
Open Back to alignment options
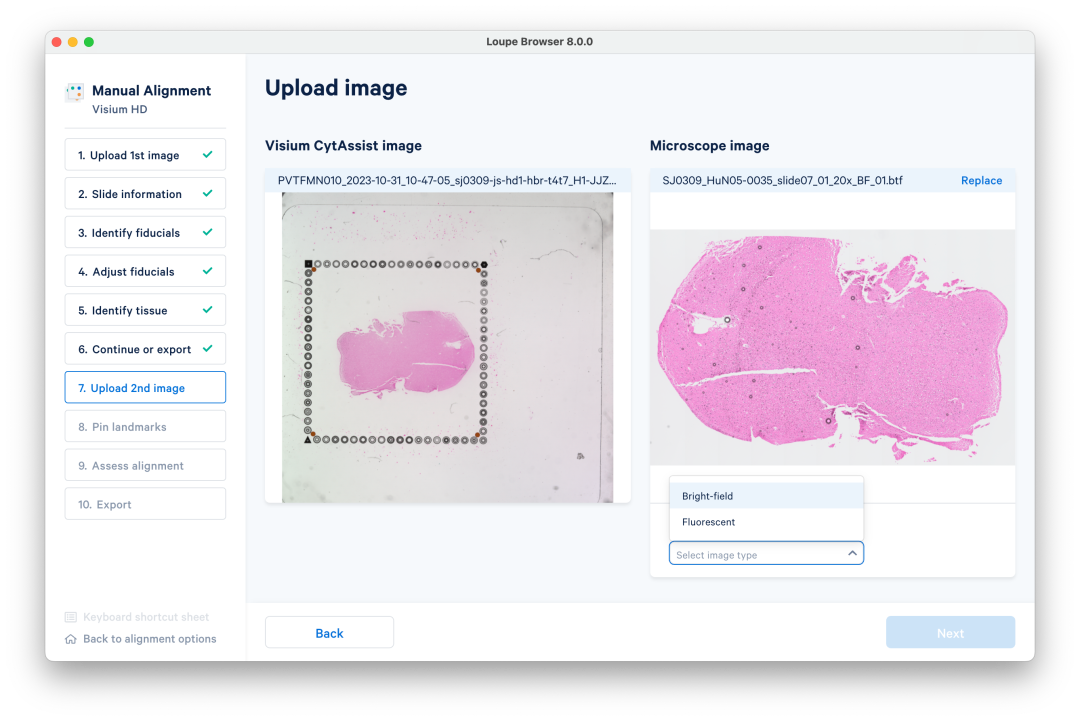coord(149,639)
